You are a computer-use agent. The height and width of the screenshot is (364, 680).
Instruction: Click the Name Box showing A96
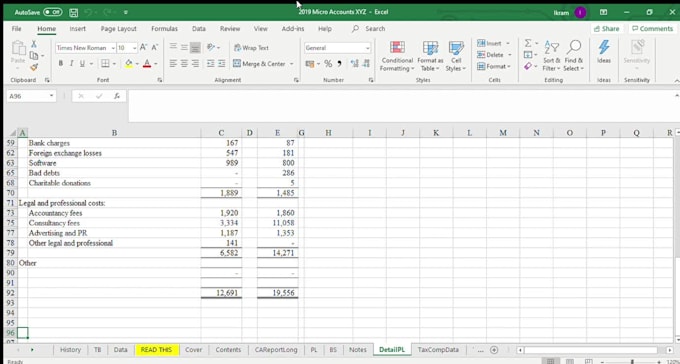[31, 96]
